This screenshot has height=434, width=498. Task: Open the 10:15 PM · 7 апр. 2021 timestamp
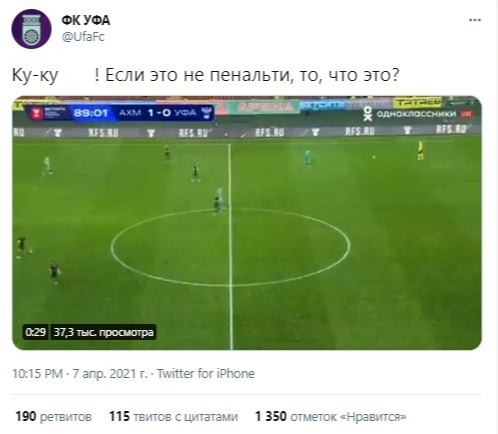tap(79, 373)
